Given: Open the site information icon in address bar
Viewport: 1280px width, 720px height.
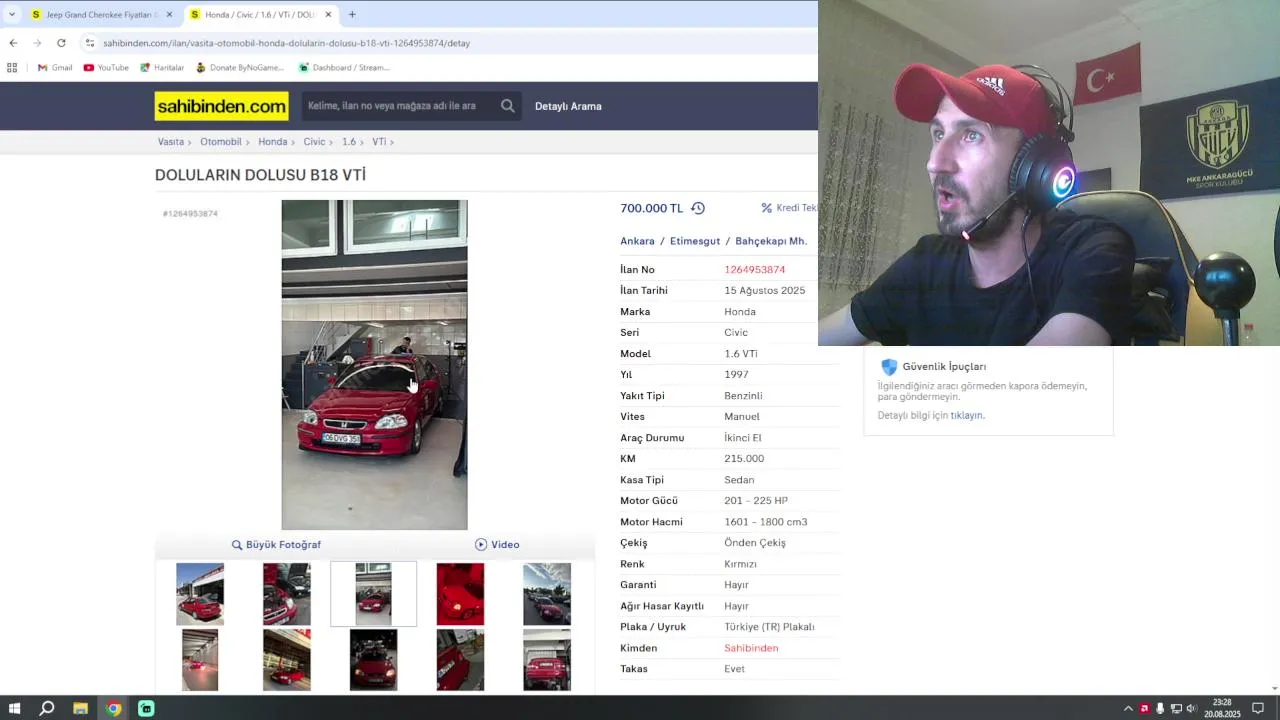Looking at the screenshot, I should pos(90,43).
